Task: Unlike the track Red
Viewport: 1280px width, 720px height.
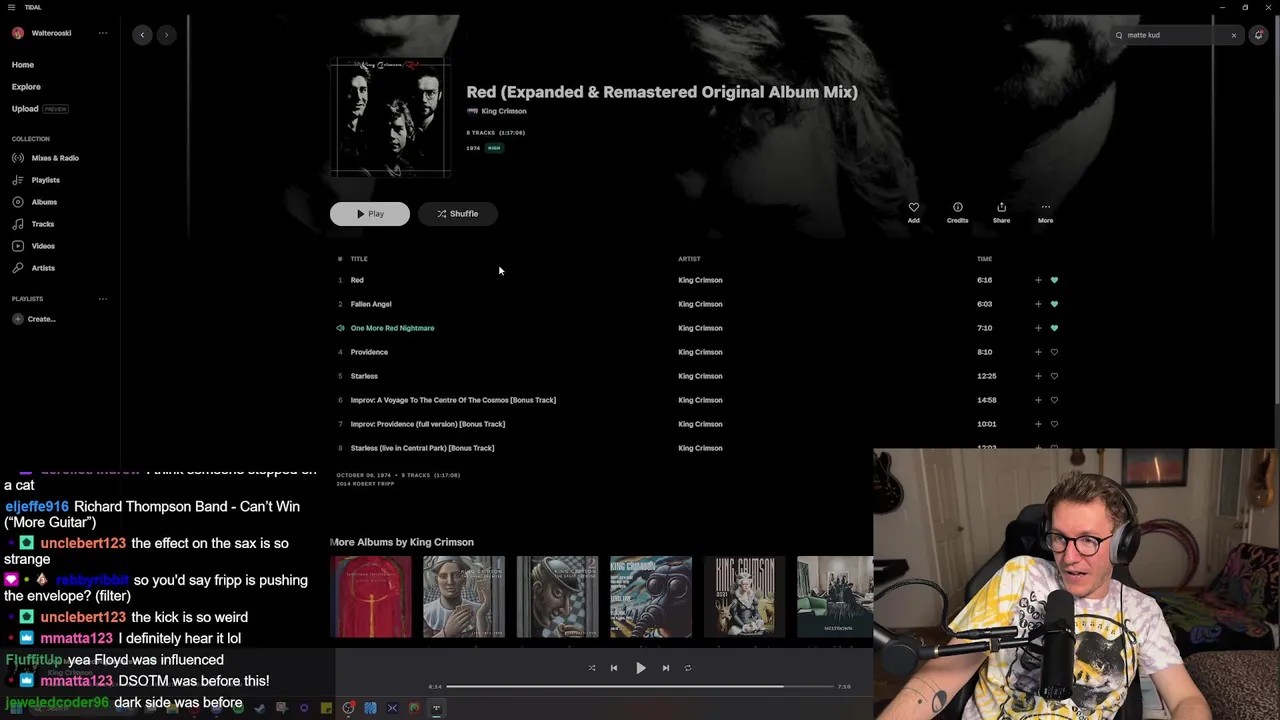Action: (x=1054, y=280)
